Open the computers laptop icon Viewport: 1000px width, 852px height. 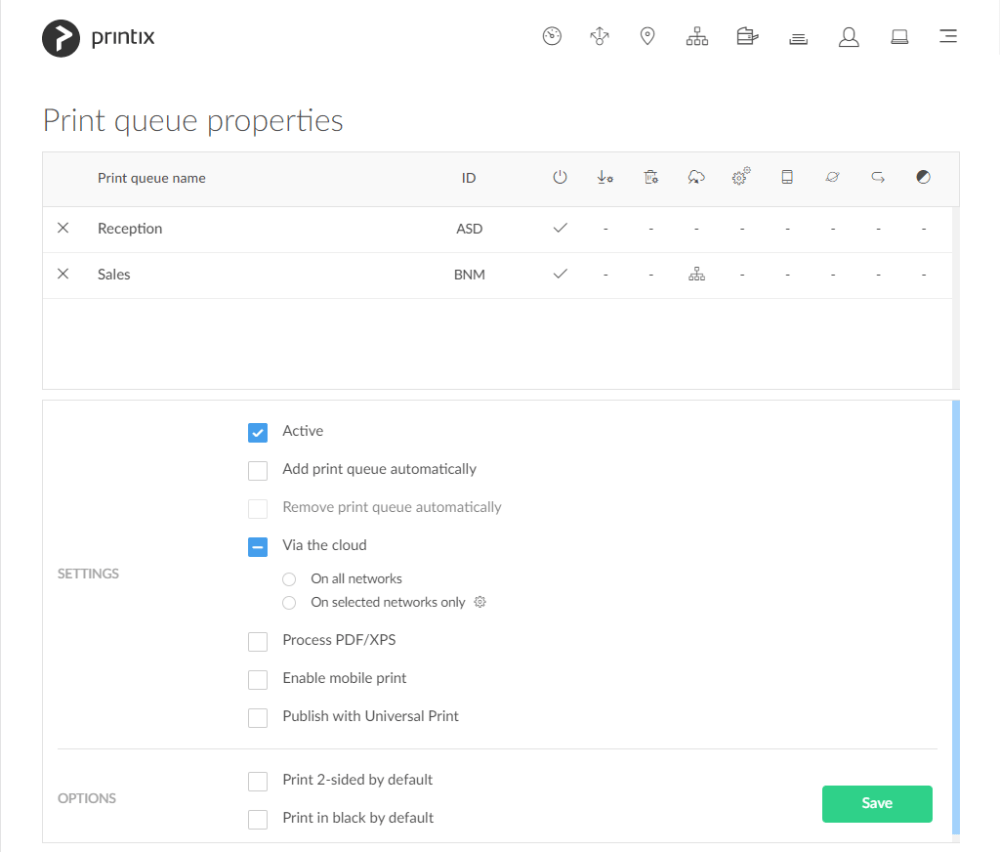tap(899, 37)
